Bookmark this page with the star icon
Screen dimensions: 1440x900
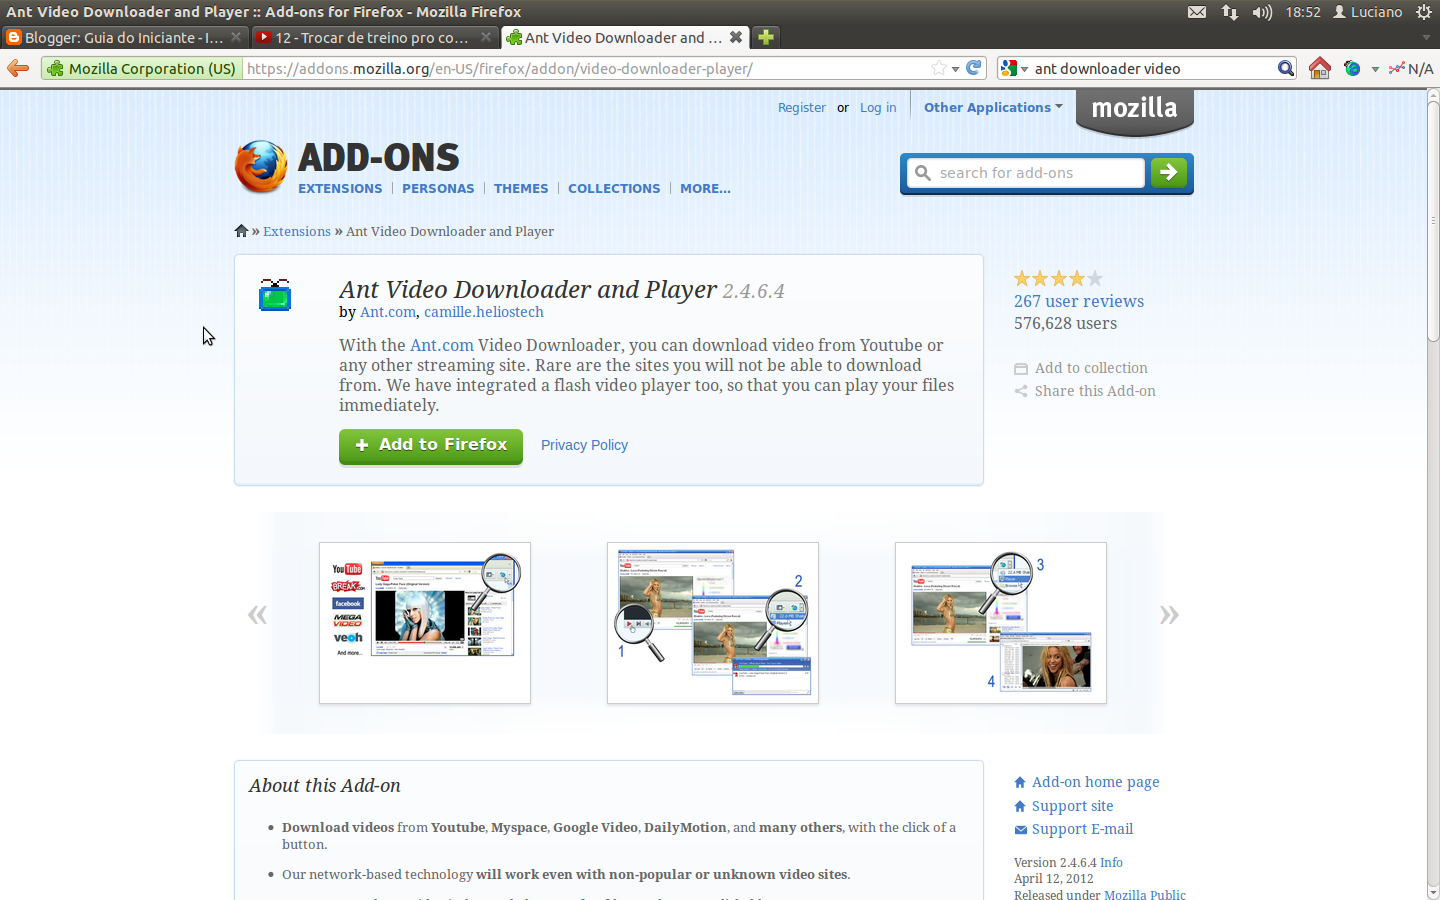(x=938, y=68)
